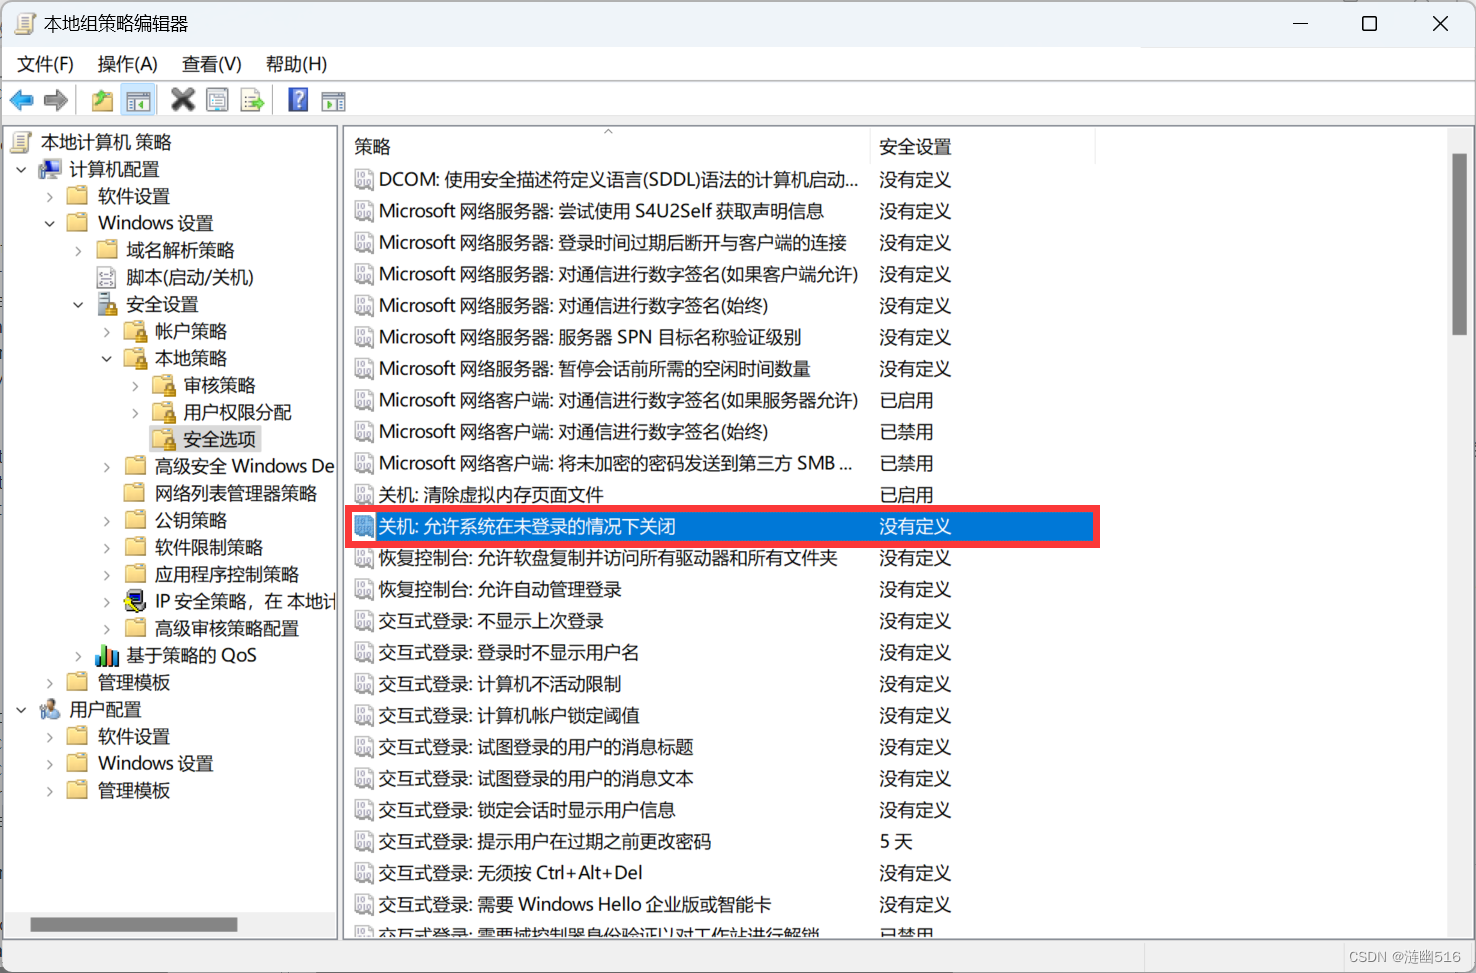This screenshot has width=1476, height=973.
Task: Toggle the show/hide console tree icon
Action: [138, 100]
